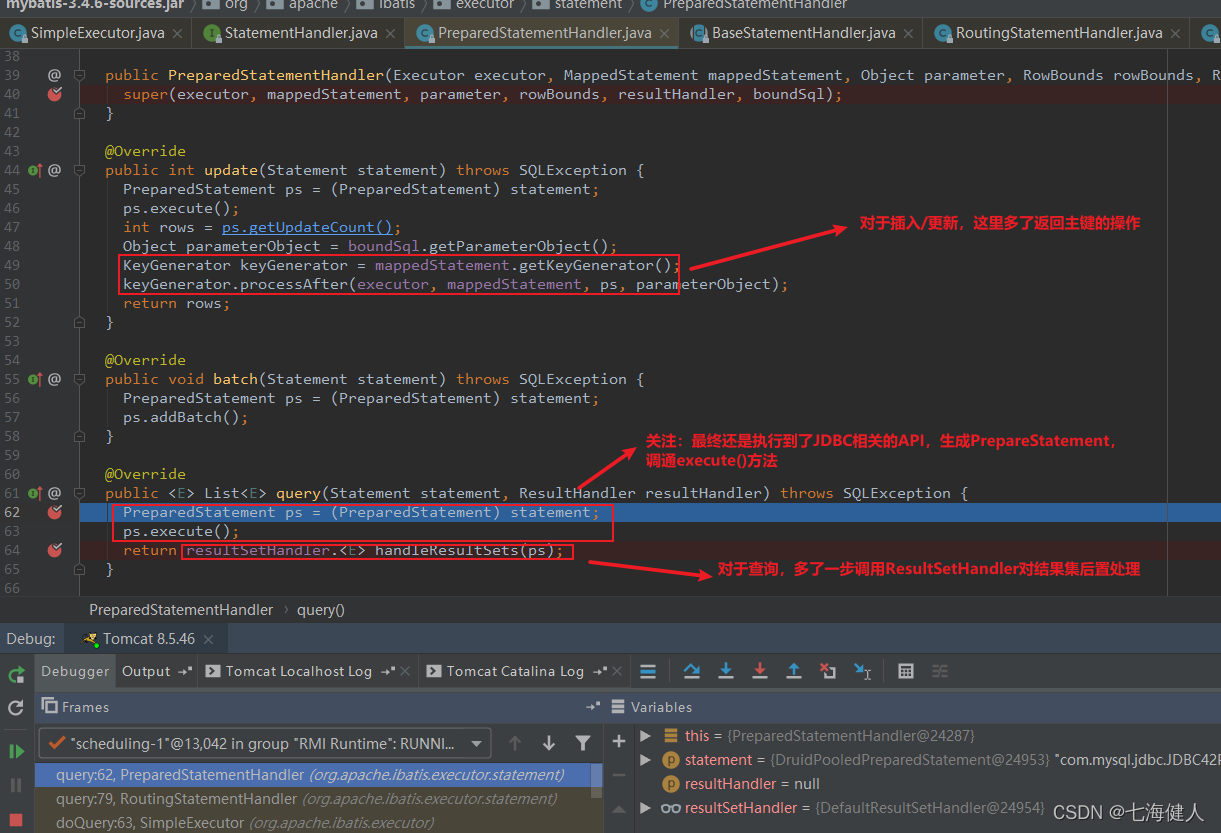Toggle the breakpoint on line 64
Screen dimensions: 1221x833
(55, 550)
